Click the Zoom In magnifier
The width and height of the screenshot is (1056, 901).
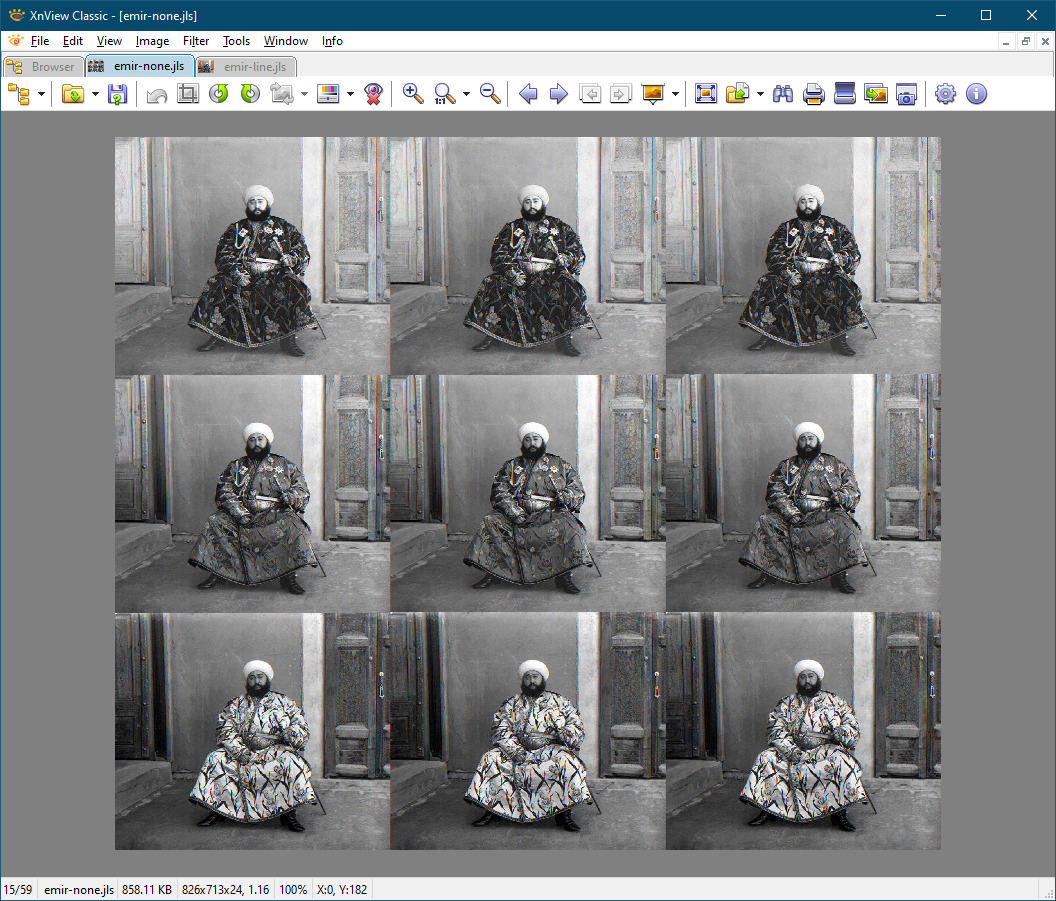pos(412,94)
